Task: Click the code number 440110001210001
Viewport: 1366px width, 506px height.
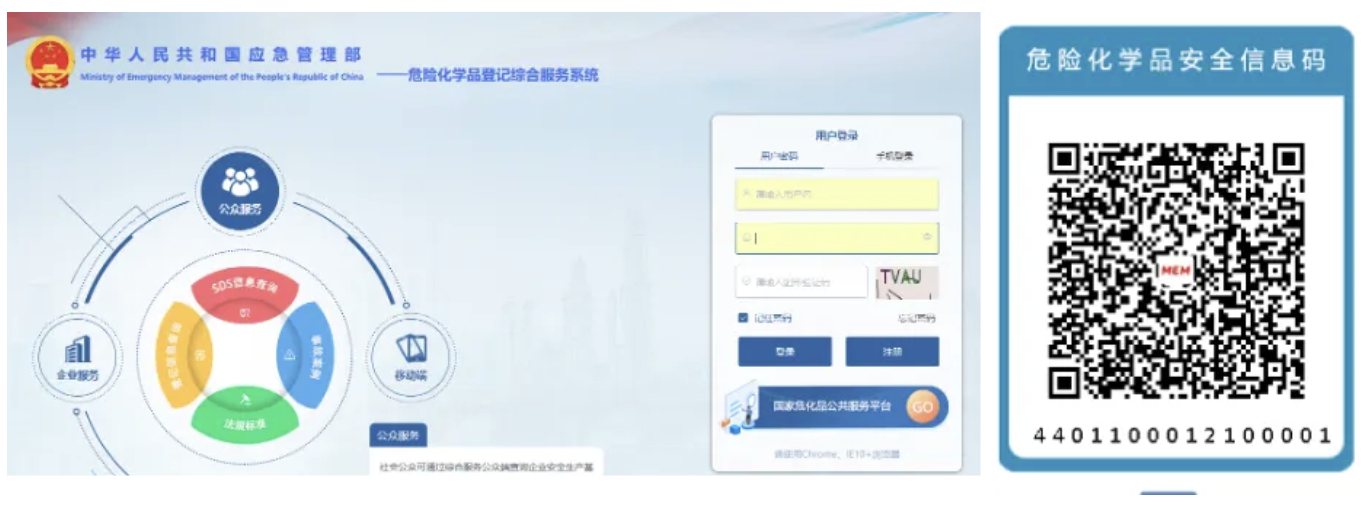Action: [1182, 435]
